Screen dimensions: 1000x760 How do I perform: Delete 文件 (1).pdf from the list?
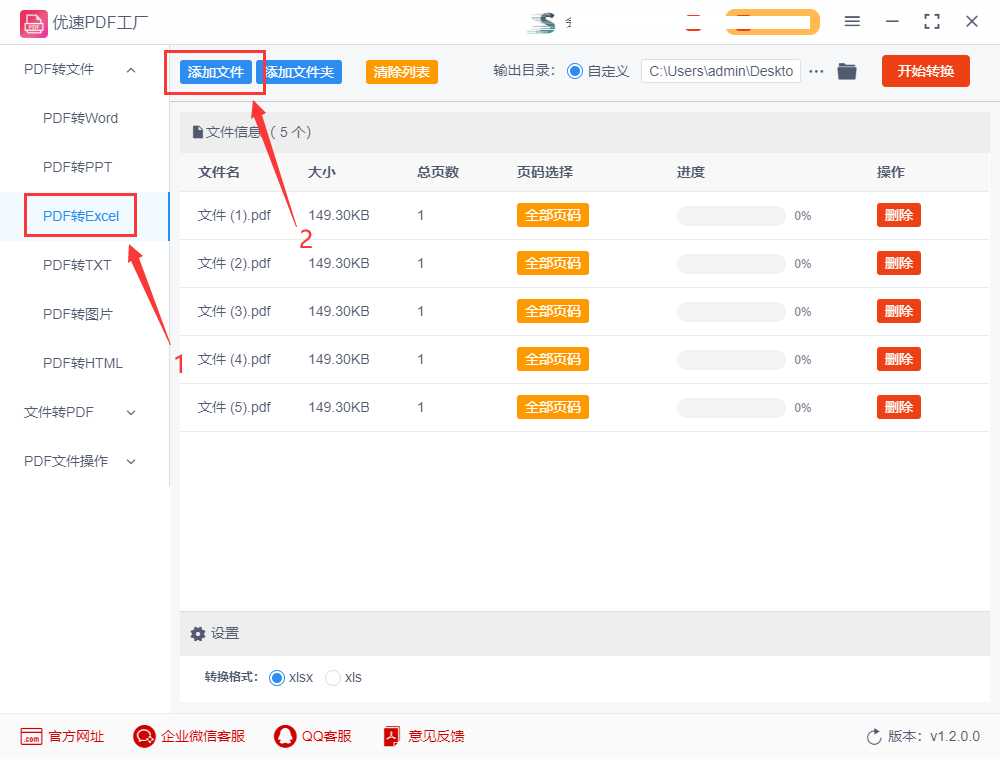click(899, 216)
